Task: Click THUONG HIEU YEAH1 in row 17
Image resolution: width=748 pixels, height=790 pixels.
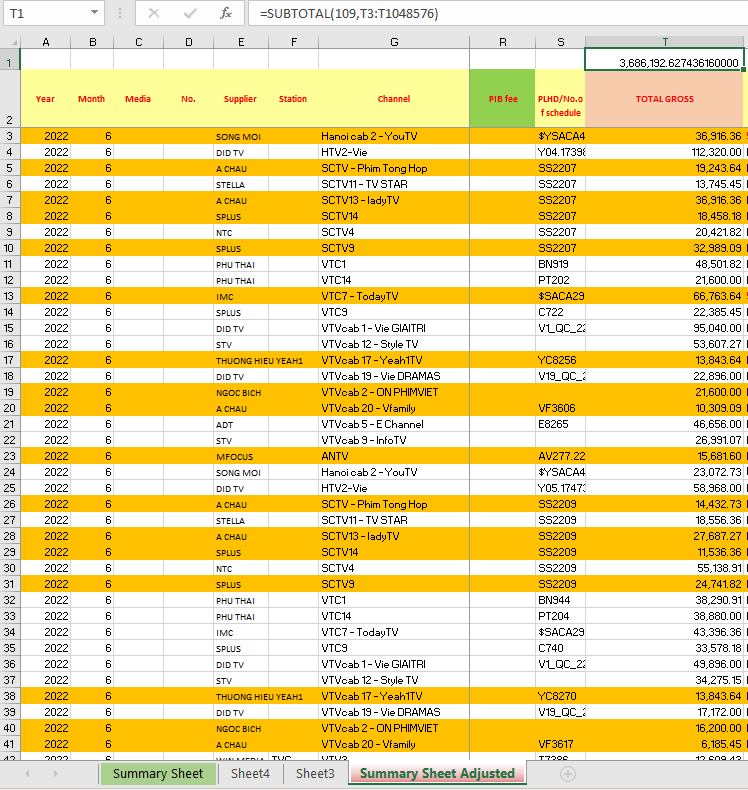Action: pos(259,360)
